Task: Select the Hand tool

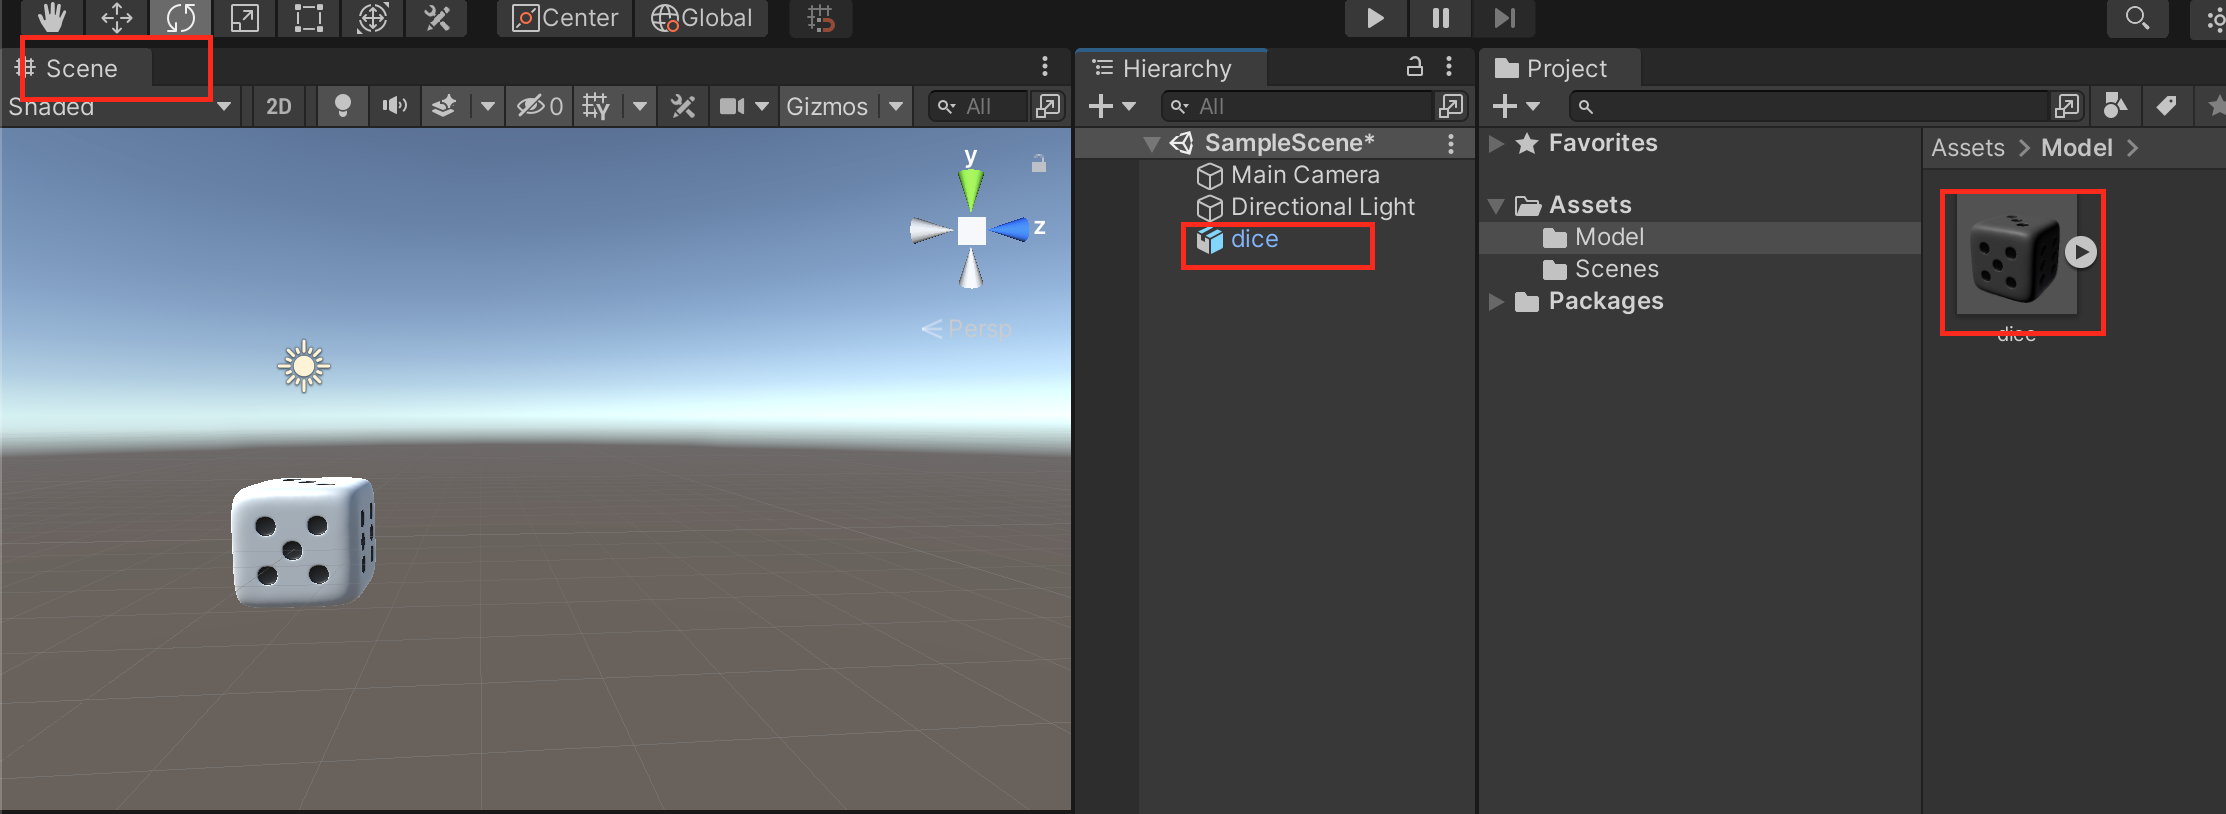Action: [52, 18]
